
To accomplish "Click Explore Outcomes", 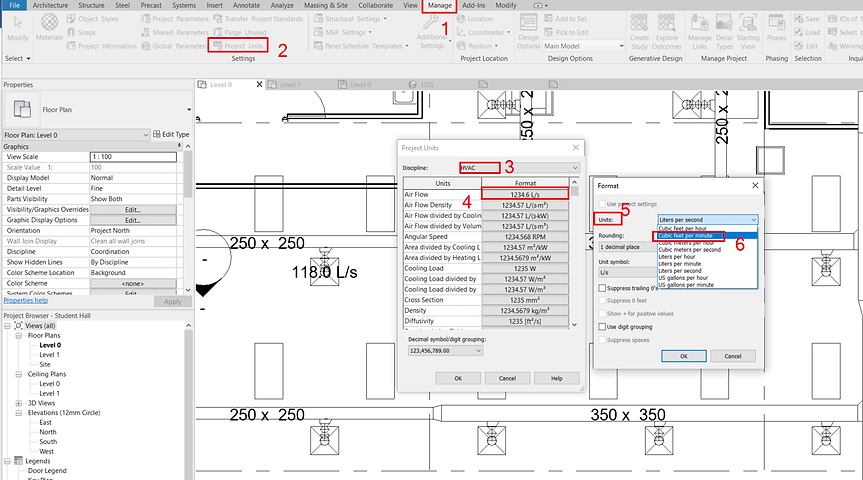I will point(667,32).
